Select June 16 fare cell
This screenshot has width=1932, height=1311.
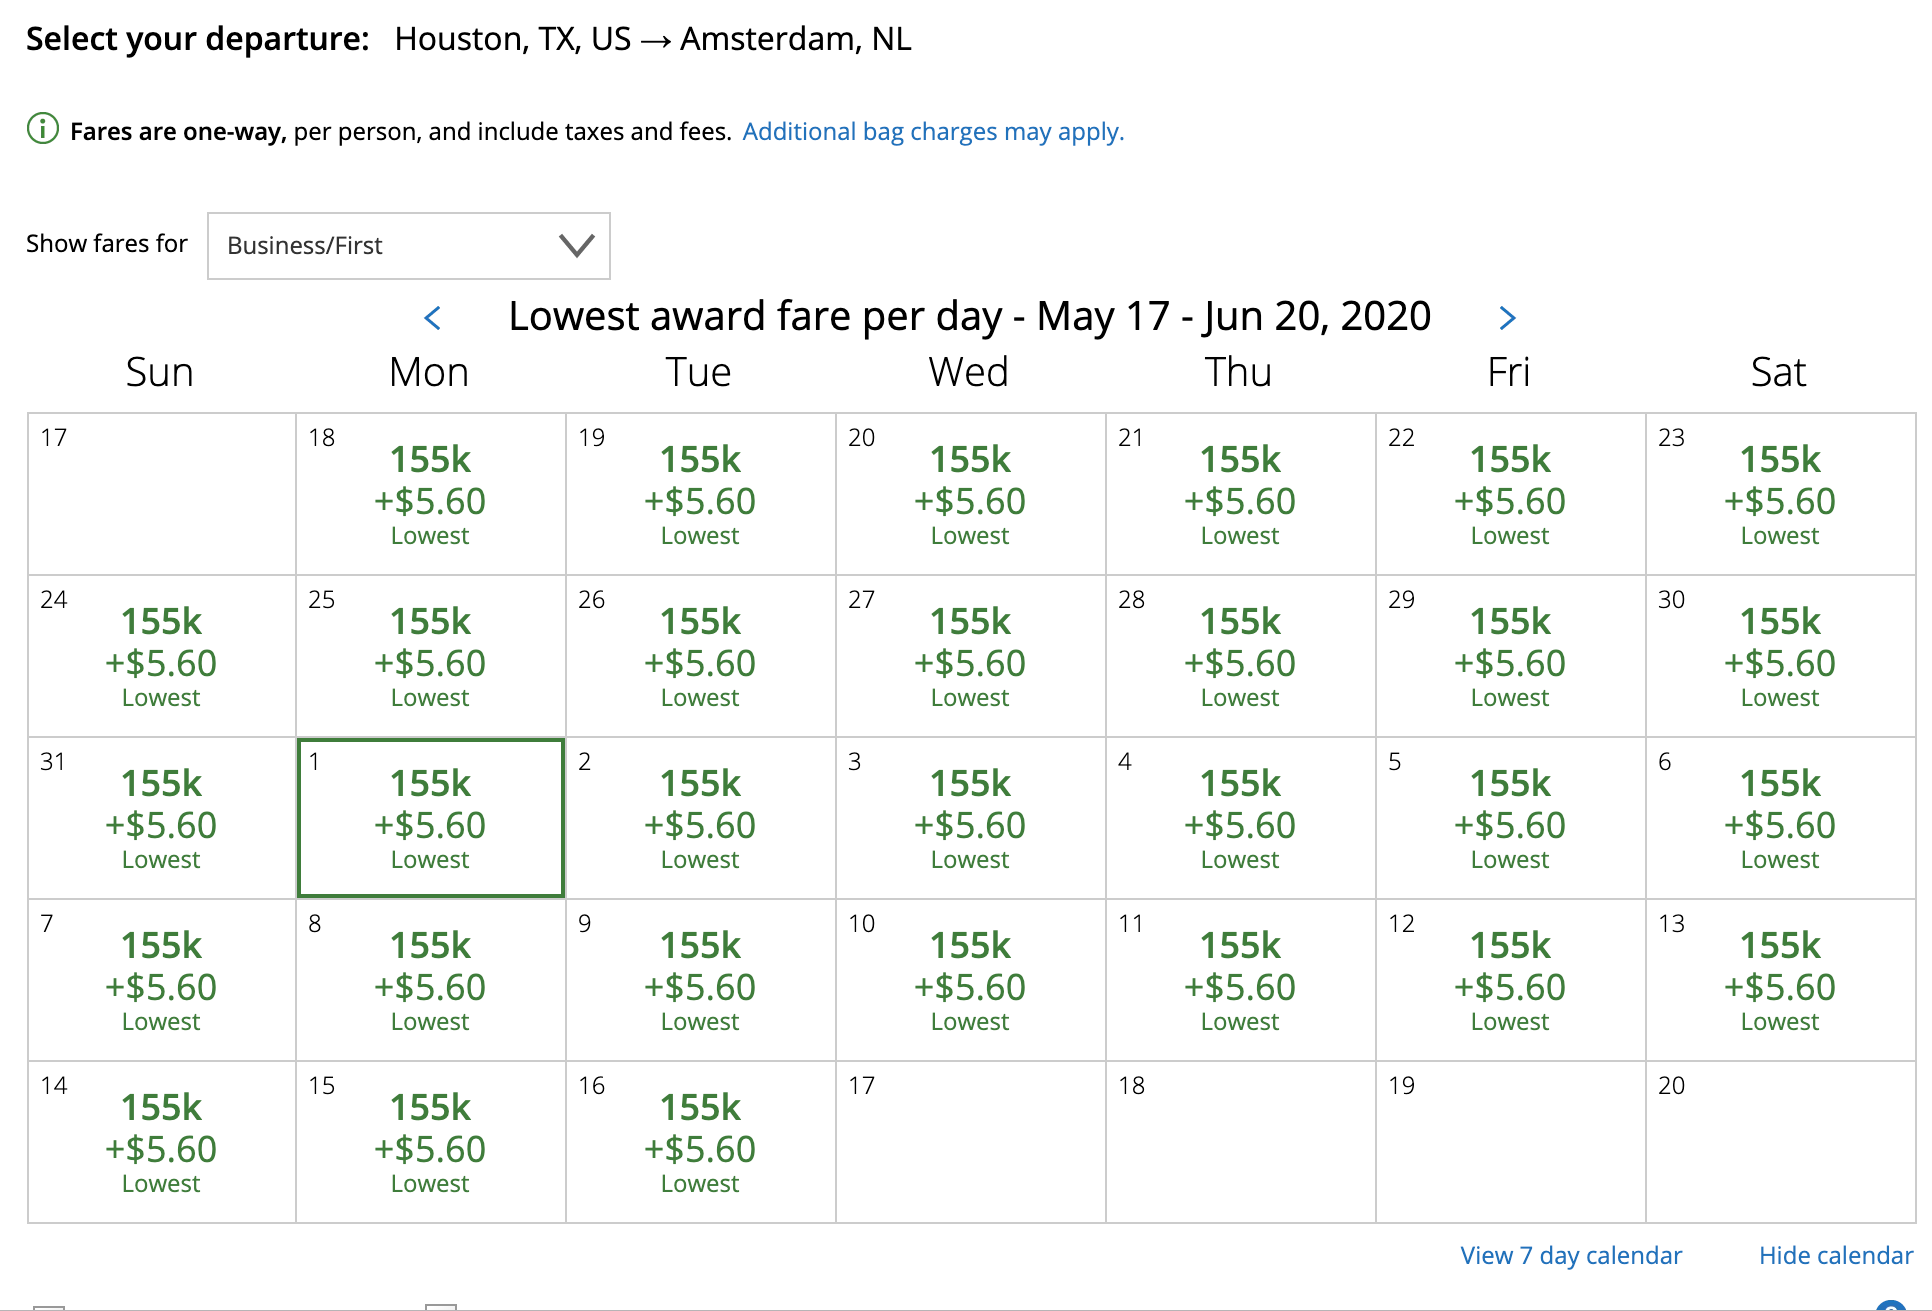pyautogui.click(x=700, y=1144)
